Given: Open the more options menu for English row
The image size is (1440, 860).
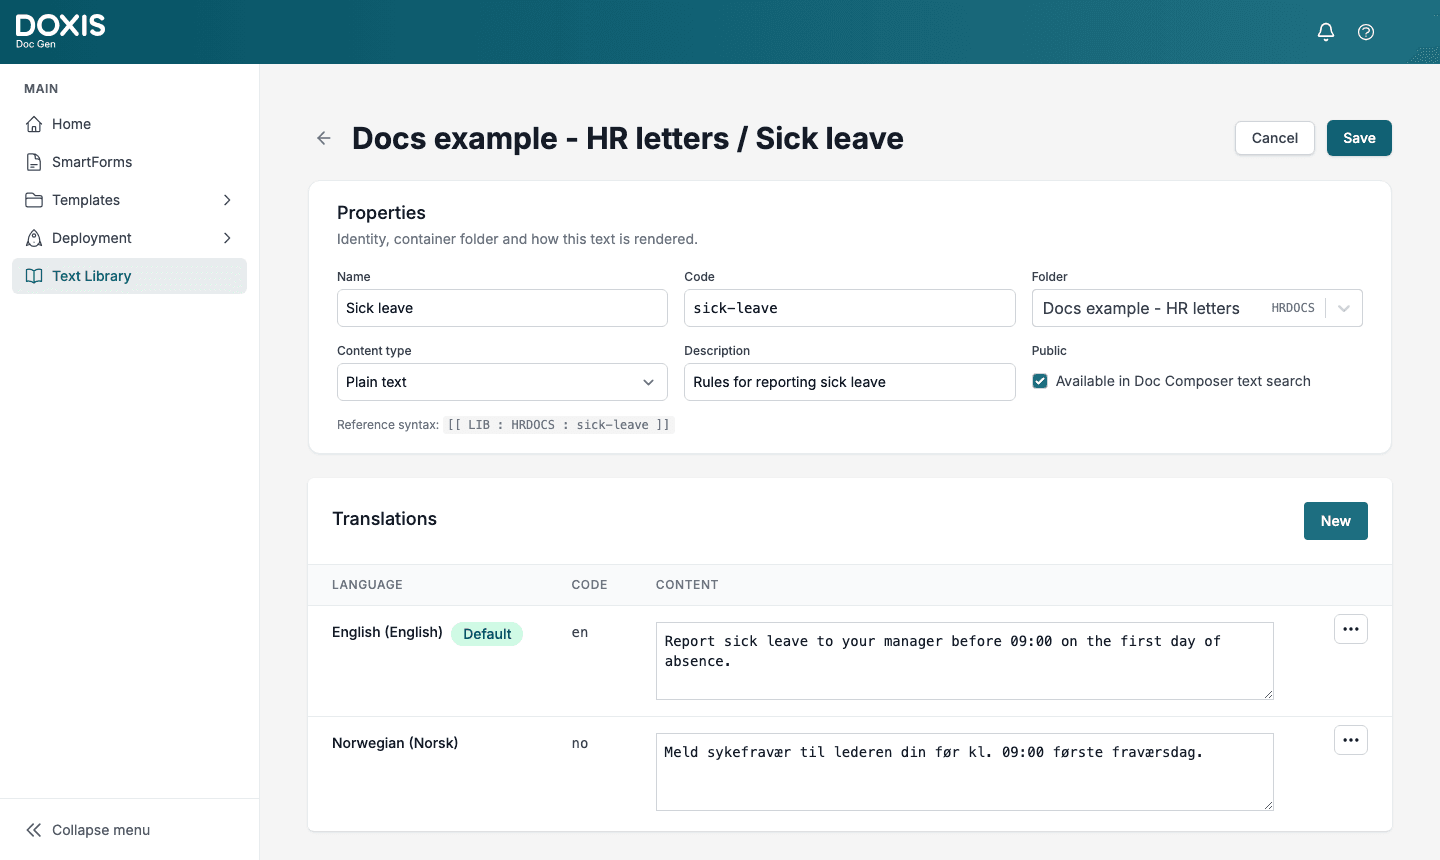Looking at the screenshot, I should click(x=1351, y=629).
